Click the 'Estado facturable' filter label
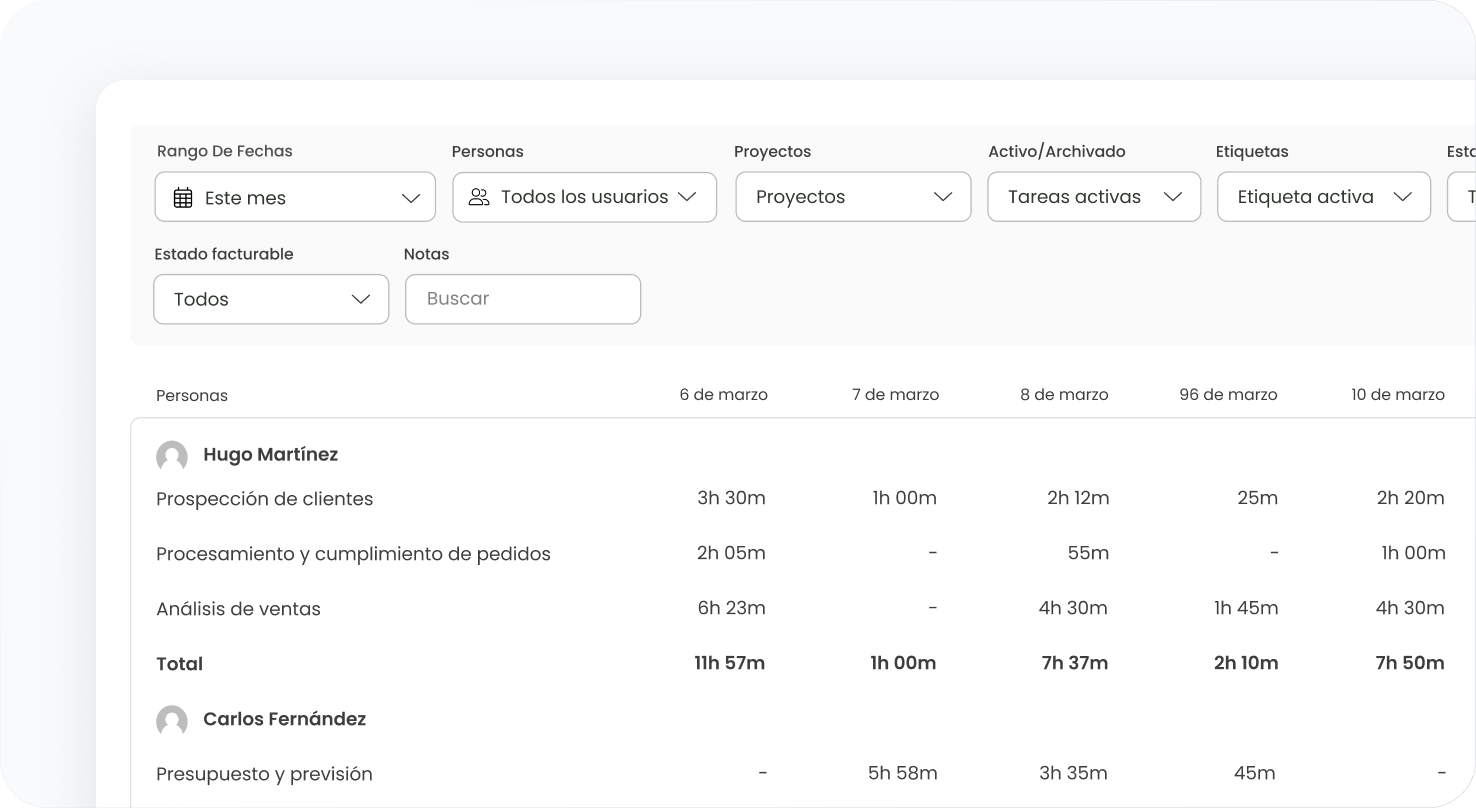 pyautogui.click(x=224, y=254)
